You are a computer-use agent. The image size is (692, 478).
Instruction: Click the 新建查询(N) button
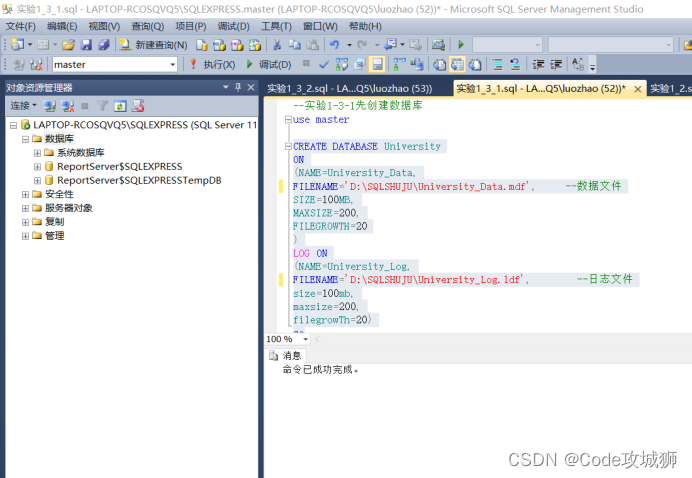coord(154,45)
